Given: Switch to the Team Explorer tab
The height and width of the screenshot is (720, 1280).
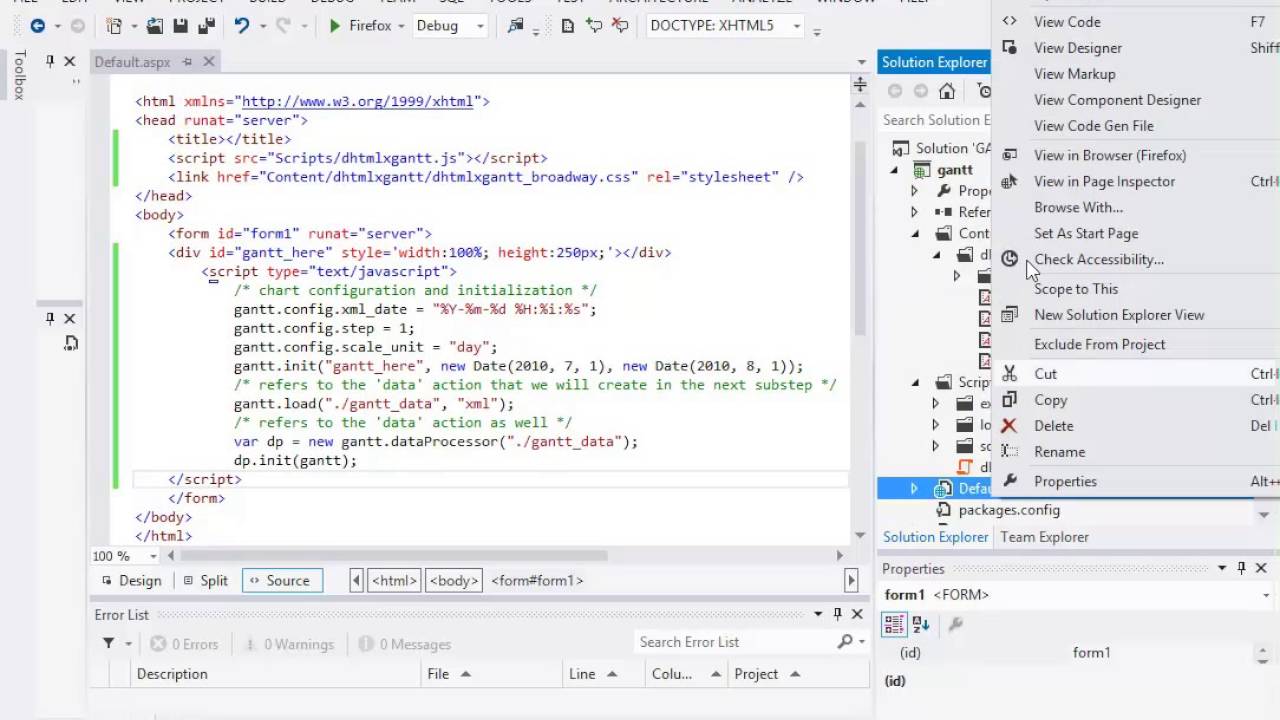Looking at the screenshot, I should click(x=1044, y=537).
